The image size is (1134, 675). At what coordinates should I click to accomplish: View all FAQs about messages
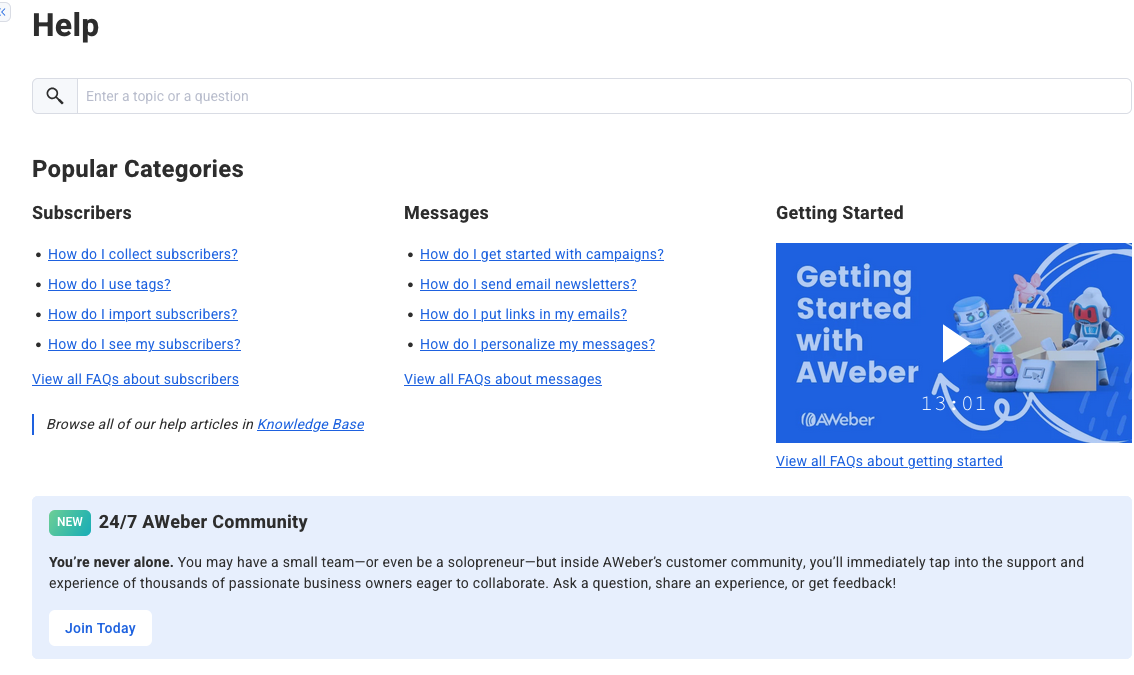coord(502,379)
